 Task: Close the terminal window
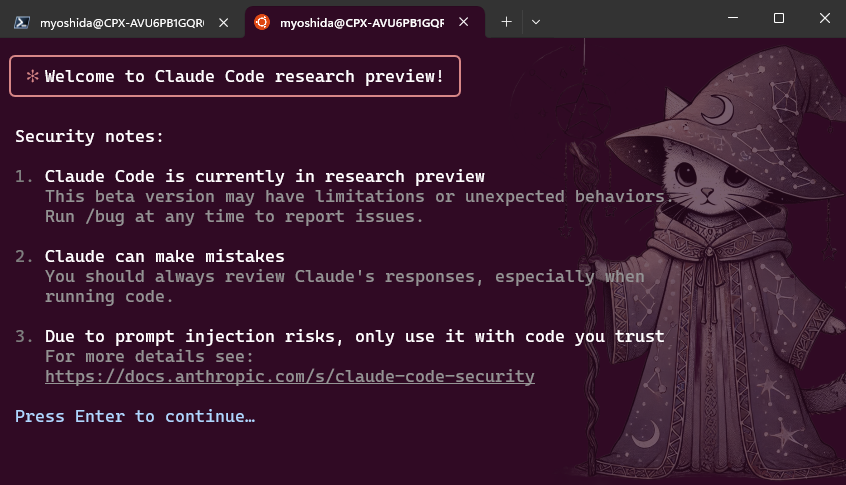(824, 18)
